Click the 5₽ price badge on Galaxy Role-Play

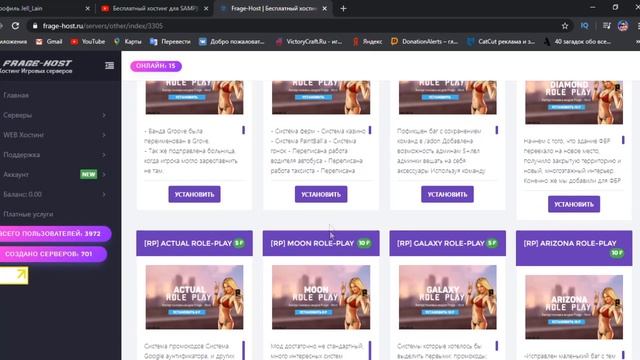pyautogui.click(x=492, y=243)
